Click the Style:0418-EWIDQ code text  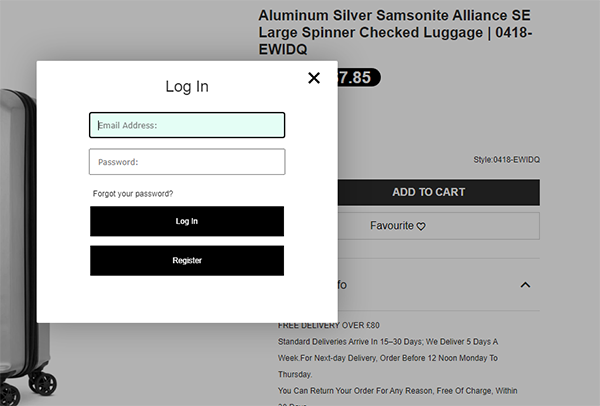[507, 160]
